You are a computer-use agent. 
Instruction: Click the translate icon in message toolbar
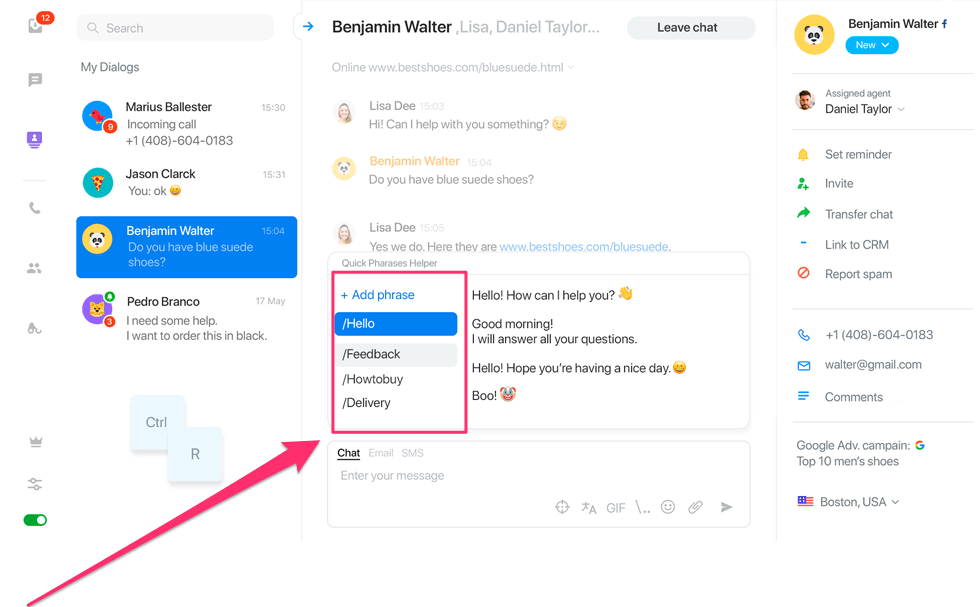pyautogui.click(x=588, y=508)
